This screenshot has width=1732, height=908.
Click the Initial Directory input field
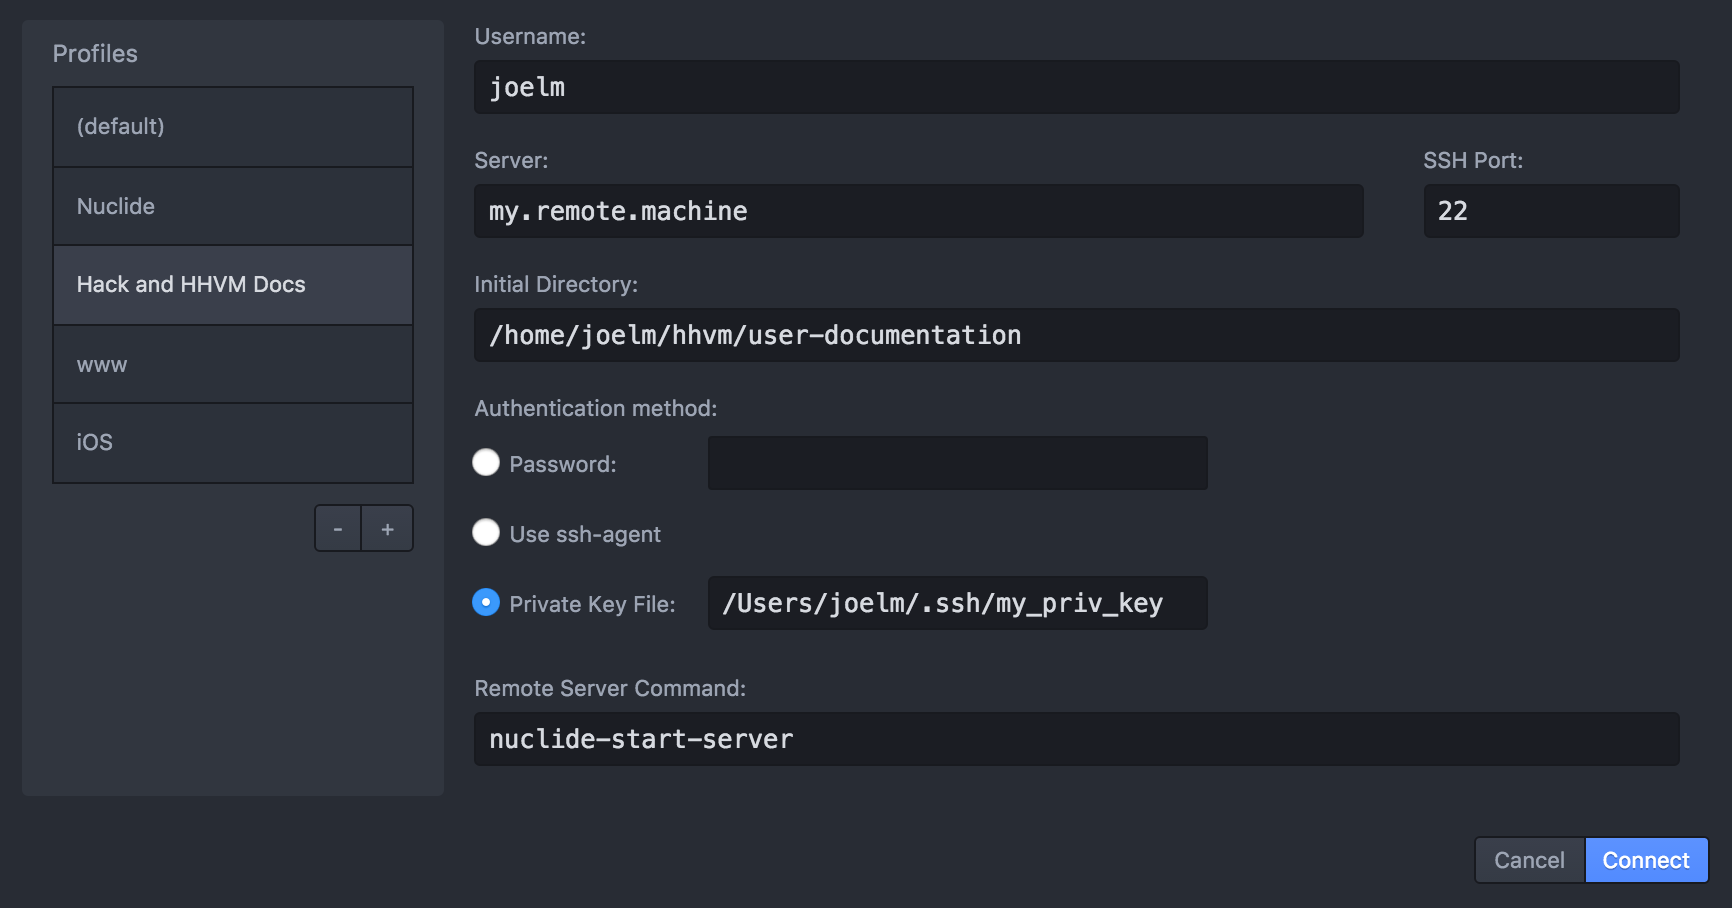[x=1076, y=335]
